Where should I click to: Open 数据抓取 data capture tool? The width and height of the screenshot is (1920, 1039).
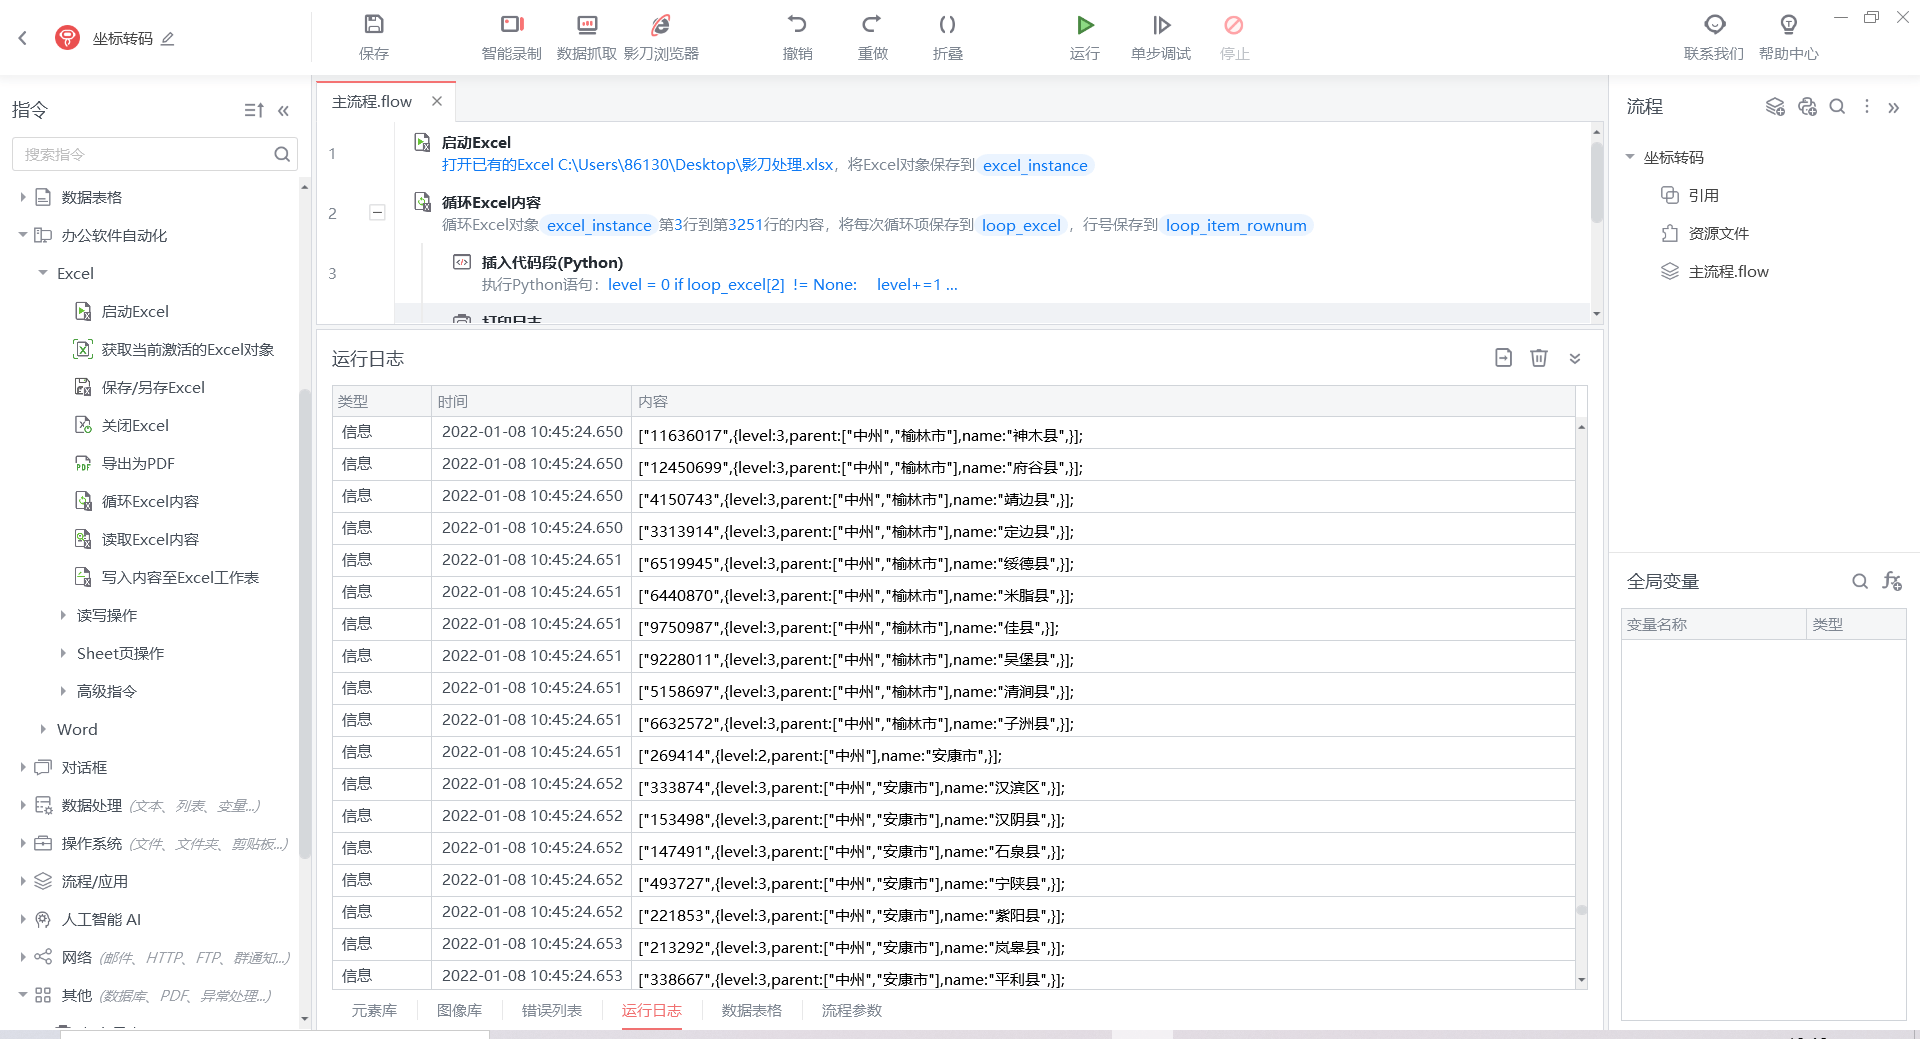pos(587,37)
